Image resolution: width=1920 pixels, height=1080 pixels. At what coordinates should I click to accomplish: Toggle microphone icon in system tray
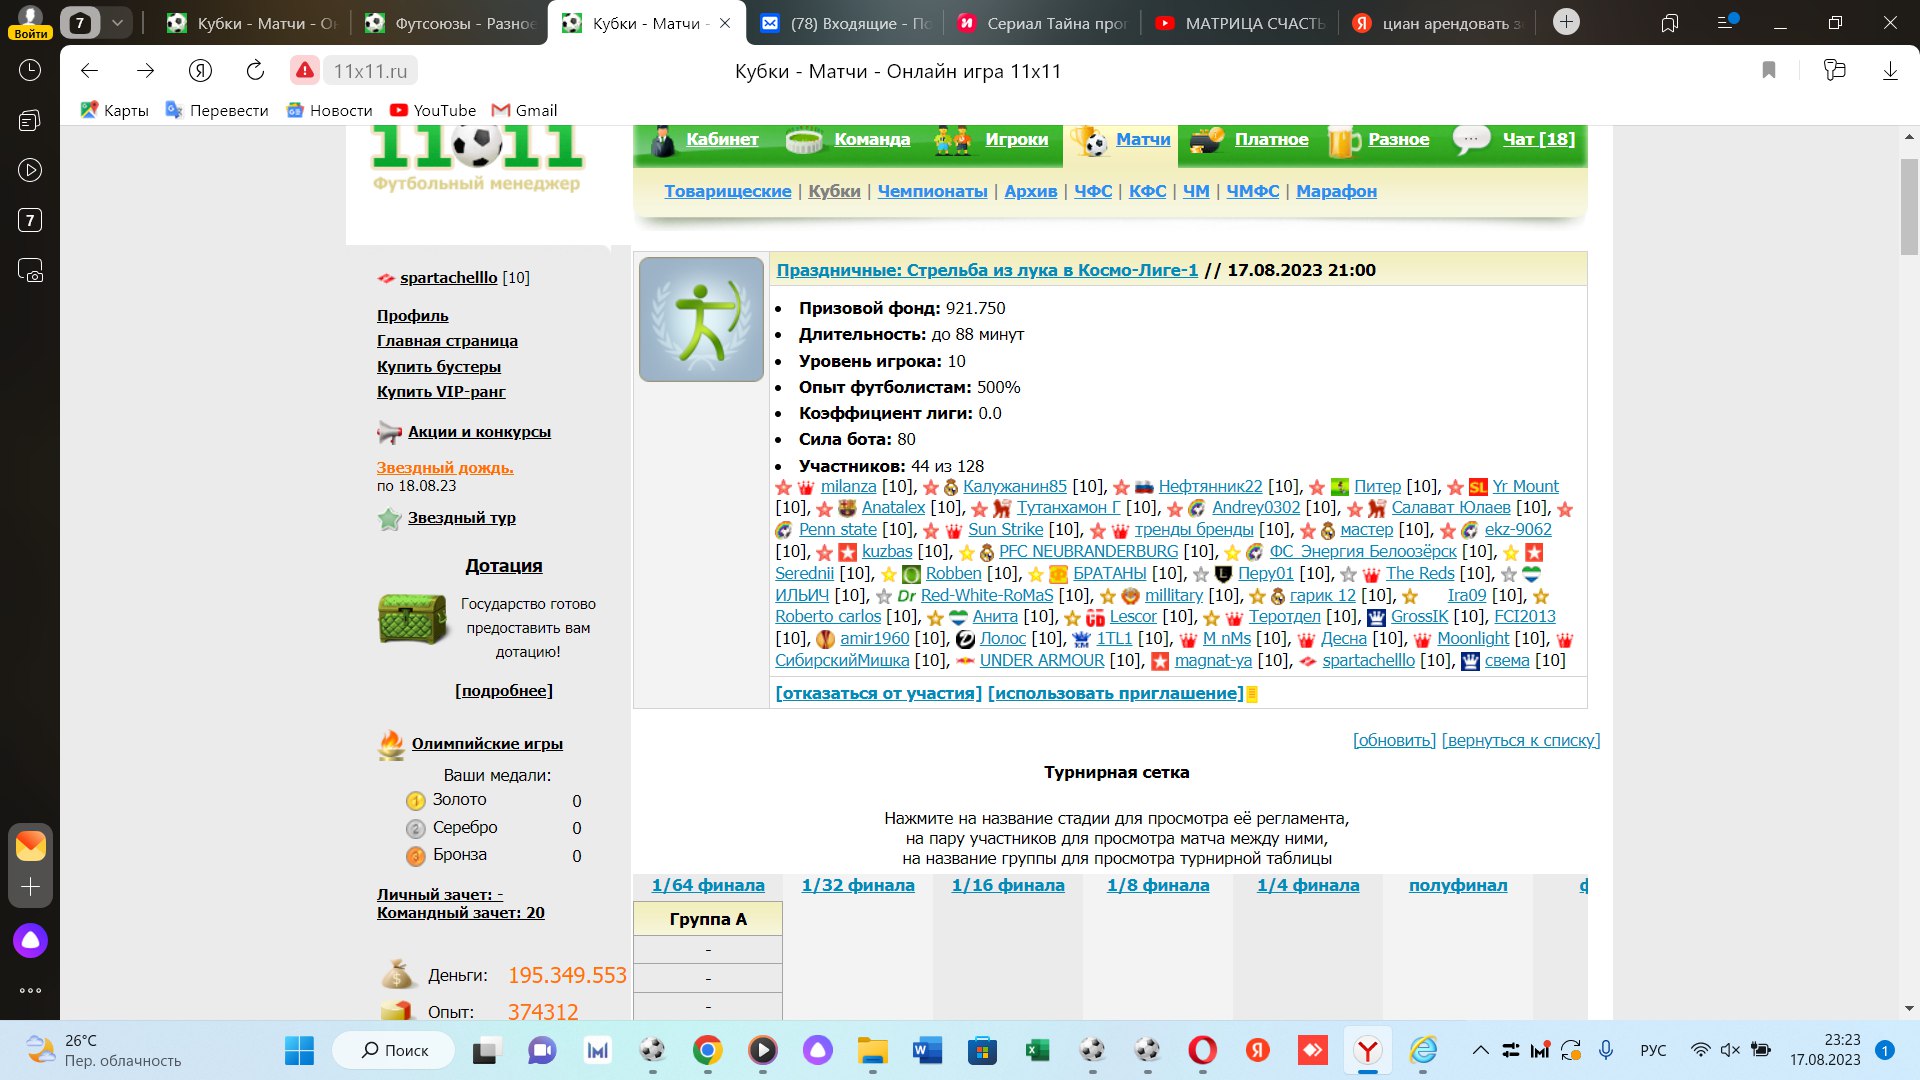[x=1606, y=1050]
